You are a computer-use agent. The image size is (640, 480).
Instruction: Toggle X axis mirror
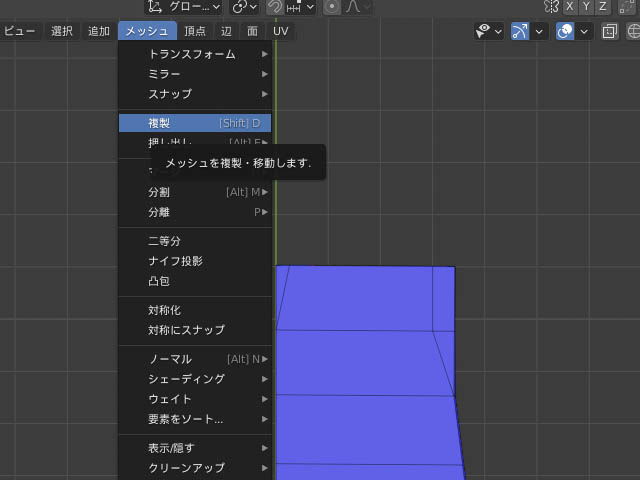click(x=570, y=7)
